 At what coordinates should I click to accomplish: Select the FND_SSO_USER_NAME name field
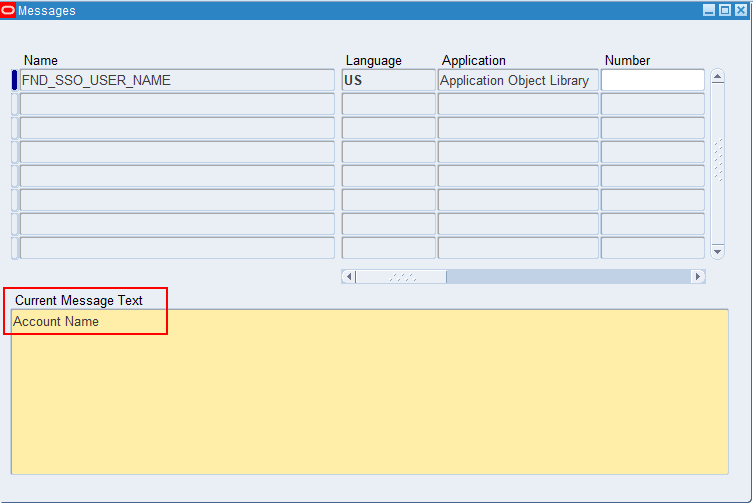[x=177, y=80]
